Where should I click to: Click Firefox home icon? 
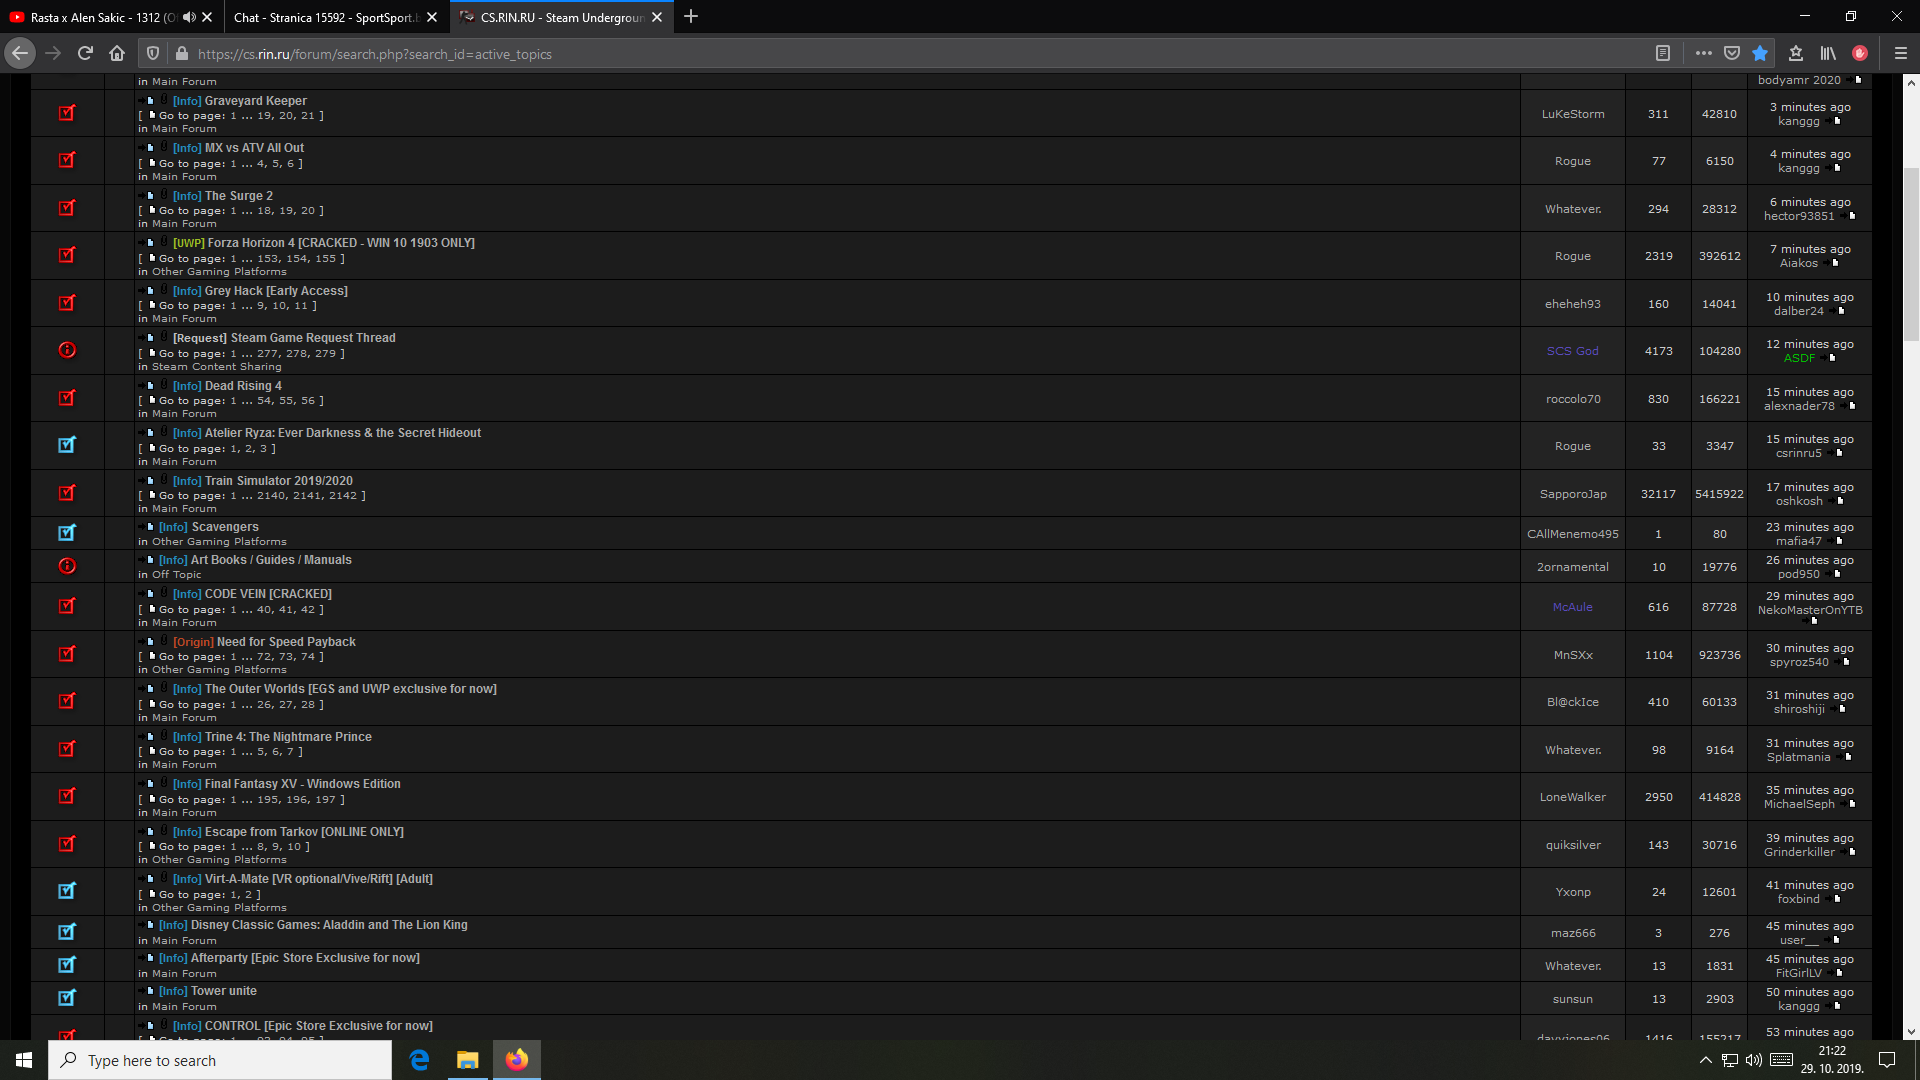(117, 54)
